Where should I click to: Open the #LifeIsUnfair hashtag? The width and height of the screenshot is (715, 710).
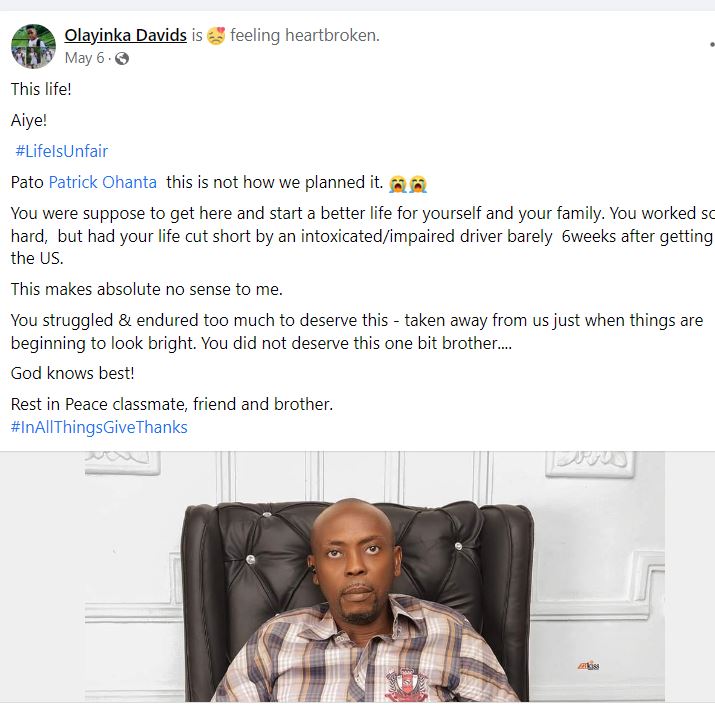pos(62,151)
